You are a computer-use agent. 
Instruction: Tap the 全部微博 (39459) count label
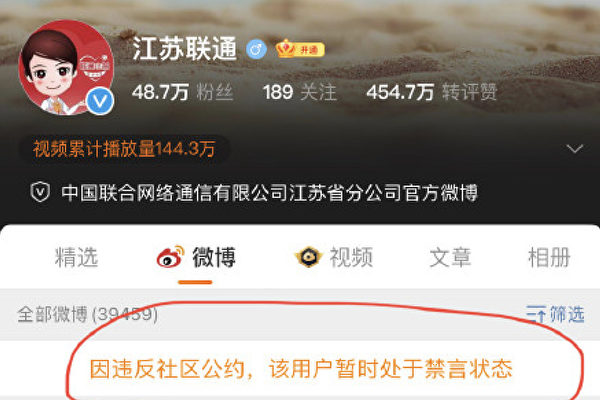[x=88, y=315]
